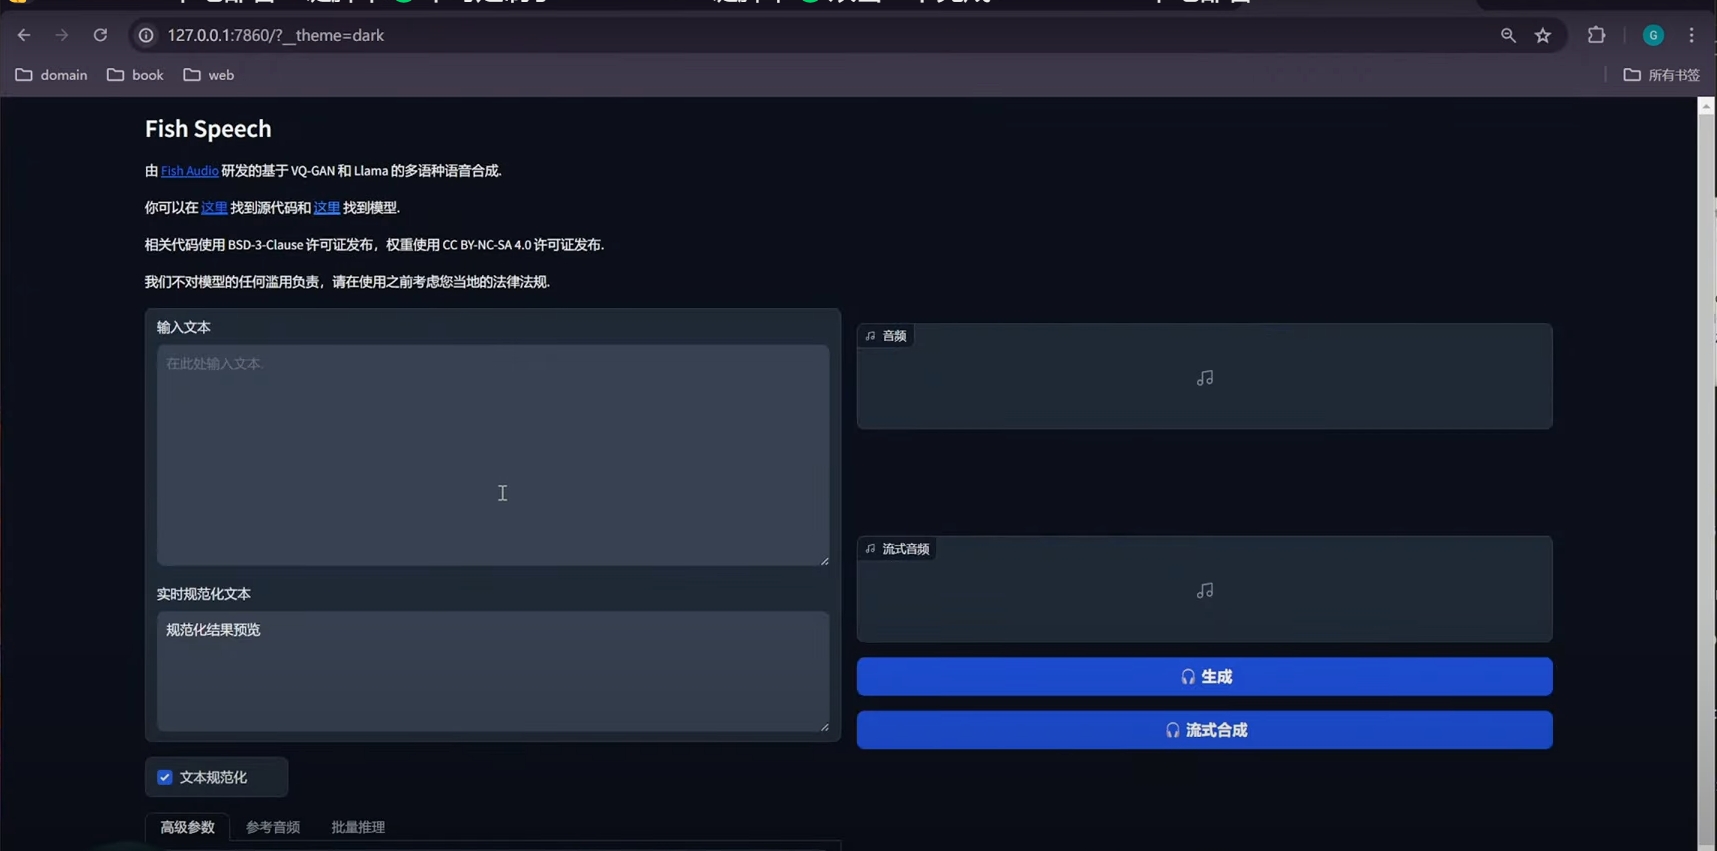Click the 生成 generate button
This screenshot has width=1717, height=851.
(1204, 677)
